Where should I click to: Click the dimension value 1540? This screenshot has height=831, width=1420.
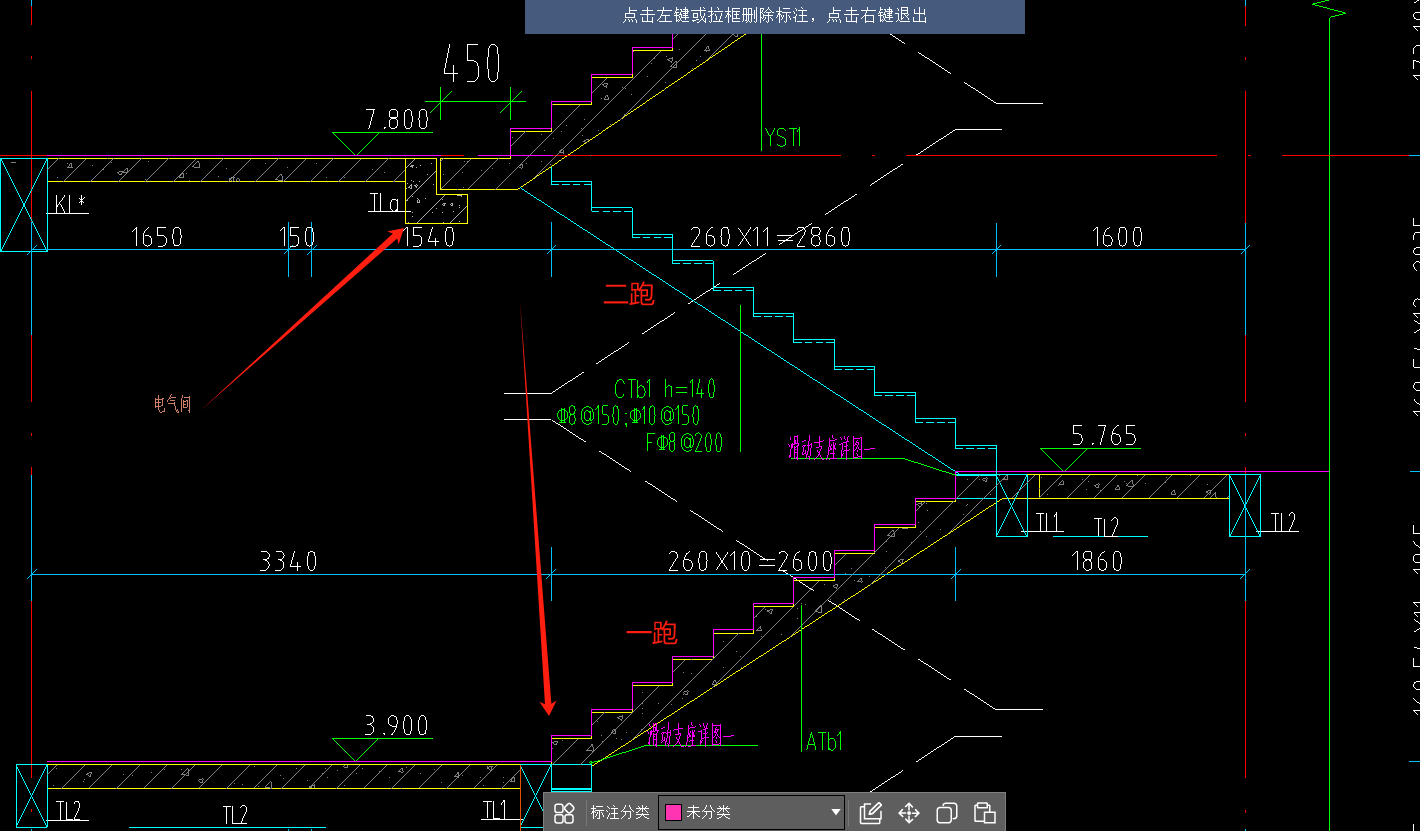tap(430, 237)
